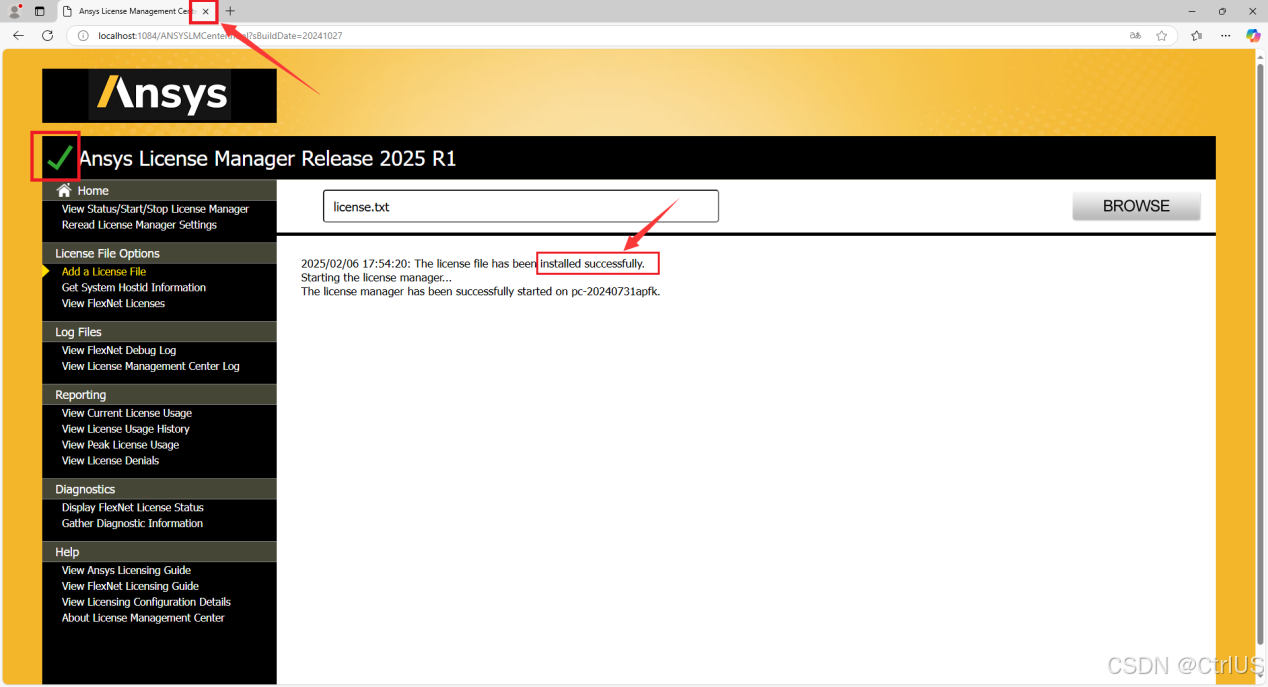Open View License Denials
This screenshot has width=1268, height=687.
(x=110, y=461)
